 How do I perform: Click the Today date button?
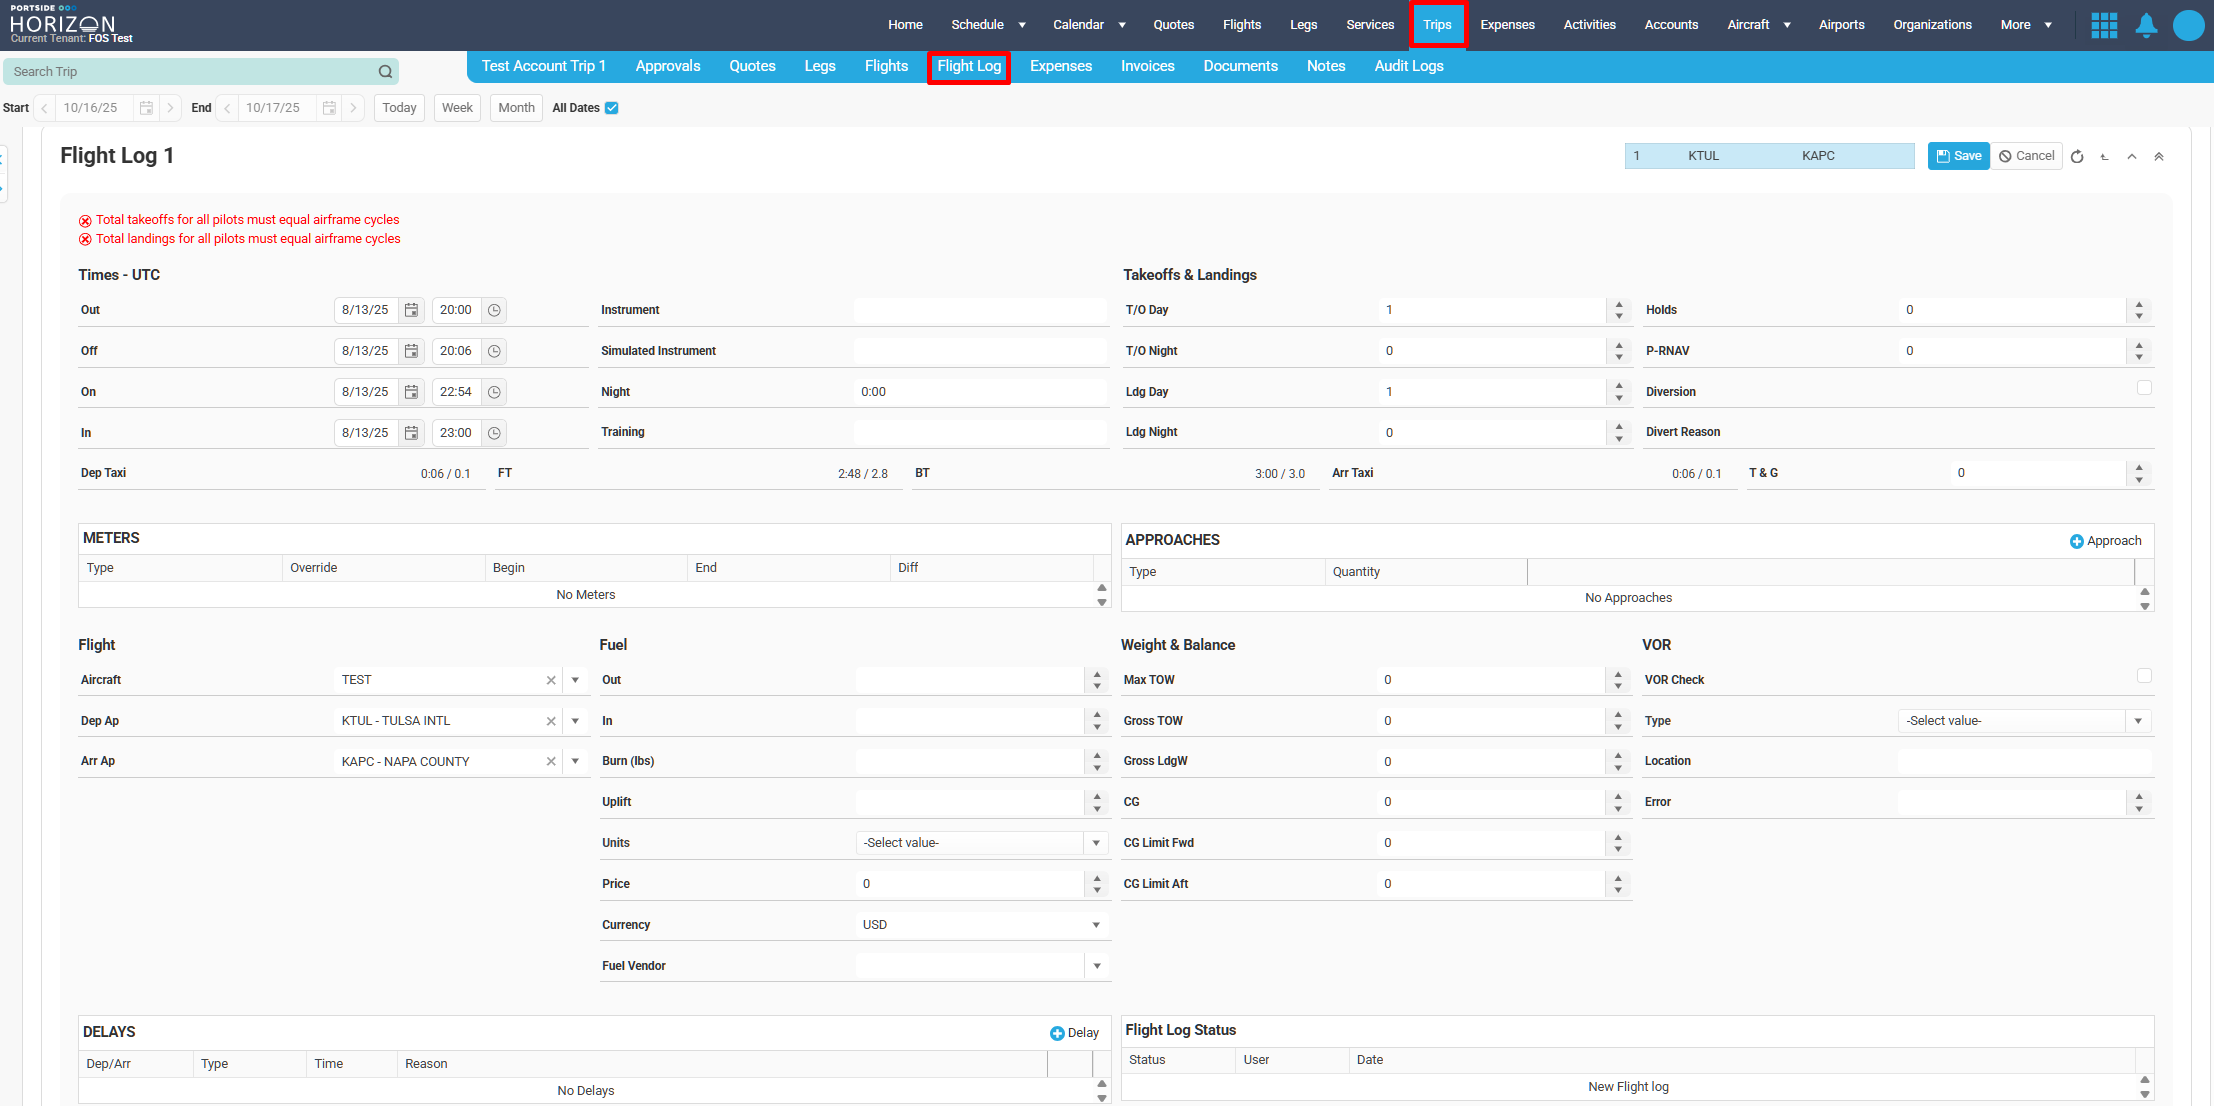[x=399, y=108]
